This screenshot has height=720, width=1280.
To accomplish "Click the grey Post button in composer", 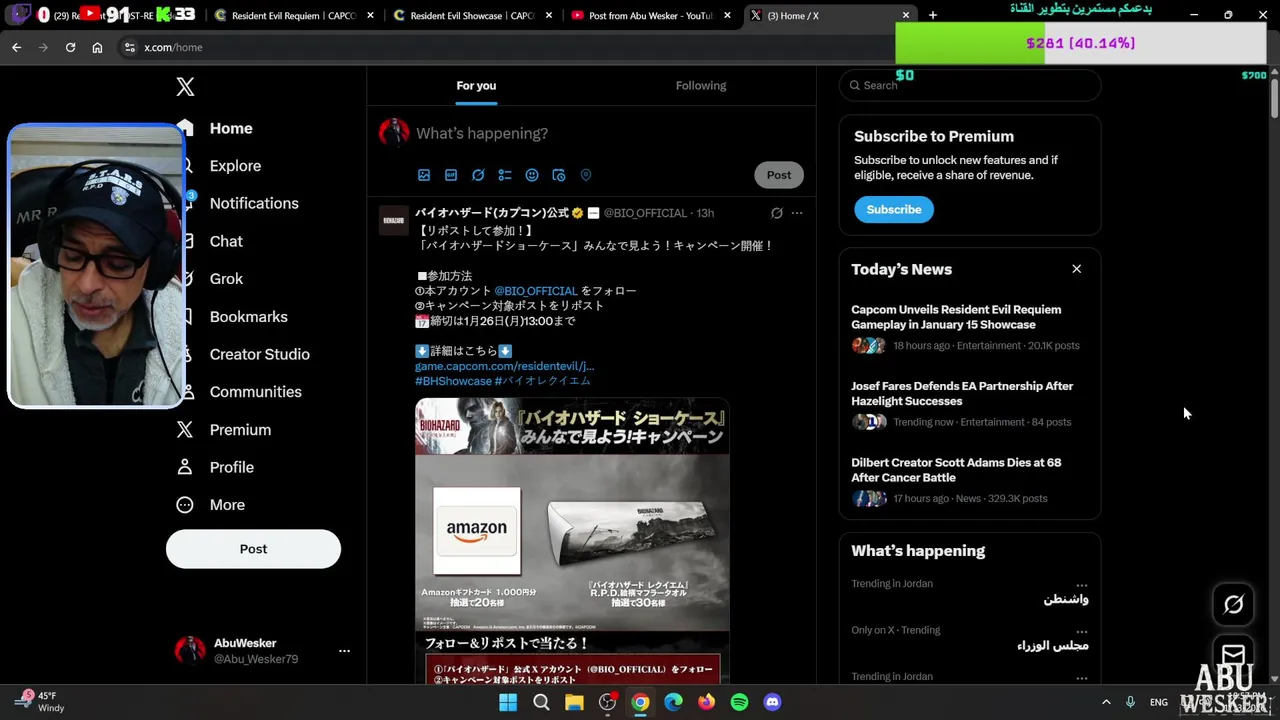I will 779,175.
